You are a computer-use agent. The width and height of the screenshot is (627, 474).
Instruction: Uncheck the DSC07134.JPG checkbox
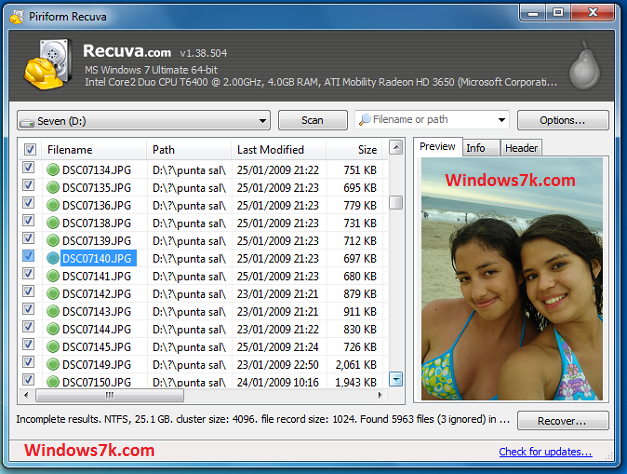(28, 167)
